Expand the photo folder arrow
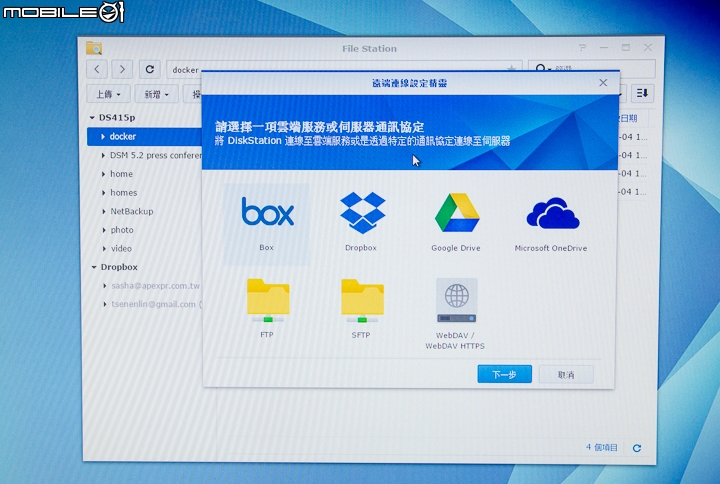Image resolution: width=720 pixels, height=484 pixels. point(104,230)
